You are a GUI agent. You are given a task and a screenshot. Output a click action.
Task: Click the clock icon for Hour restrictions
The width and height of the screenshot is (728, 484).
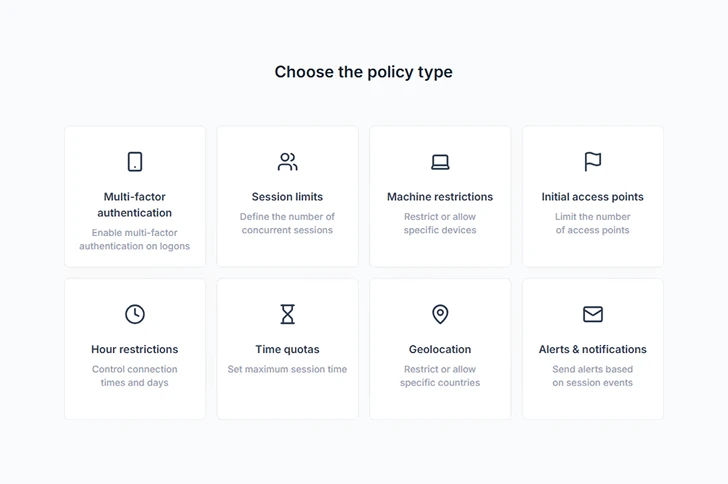(135, 314)
